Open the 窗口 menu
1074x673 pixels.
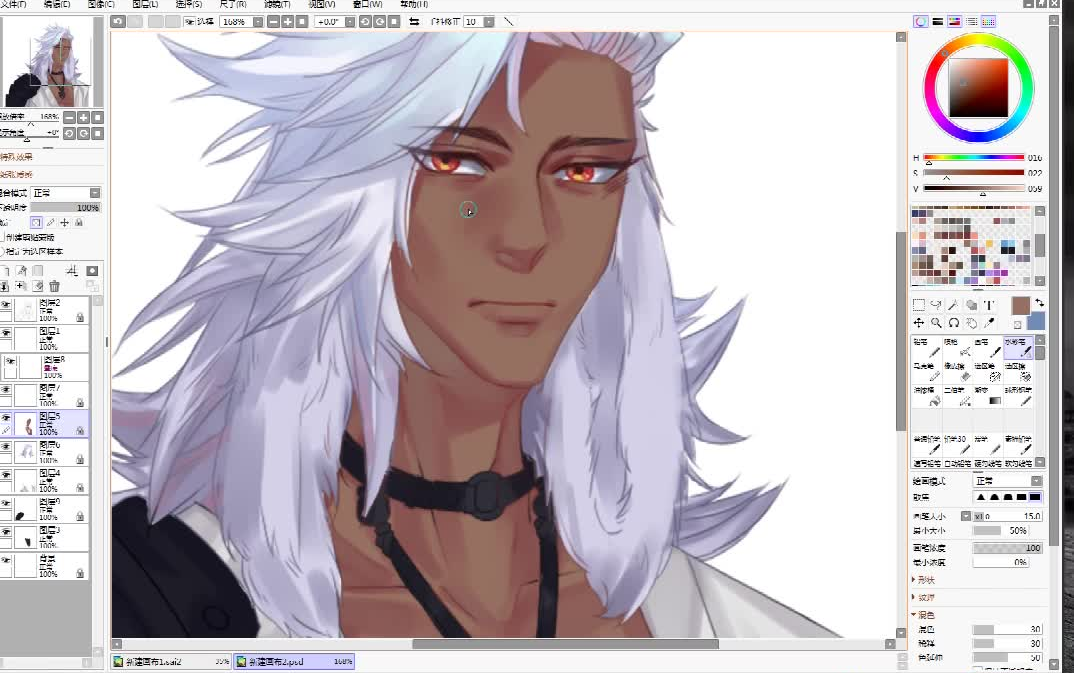367,4
